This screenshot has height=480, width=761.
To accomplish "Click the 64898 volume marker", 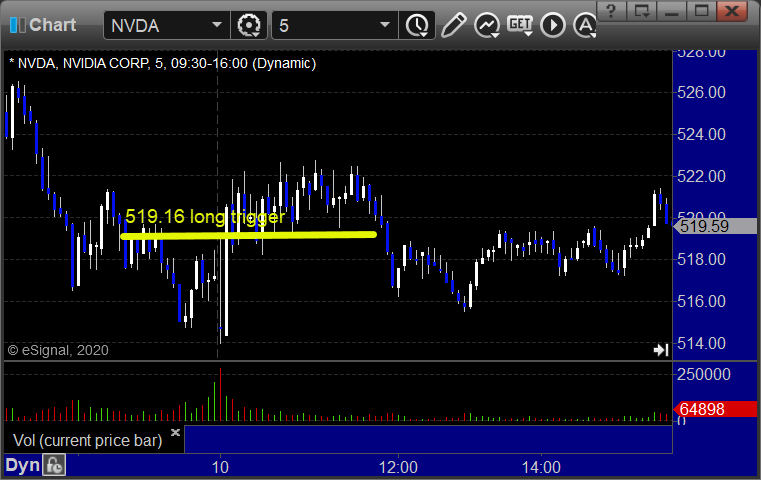I will point(715,409).
